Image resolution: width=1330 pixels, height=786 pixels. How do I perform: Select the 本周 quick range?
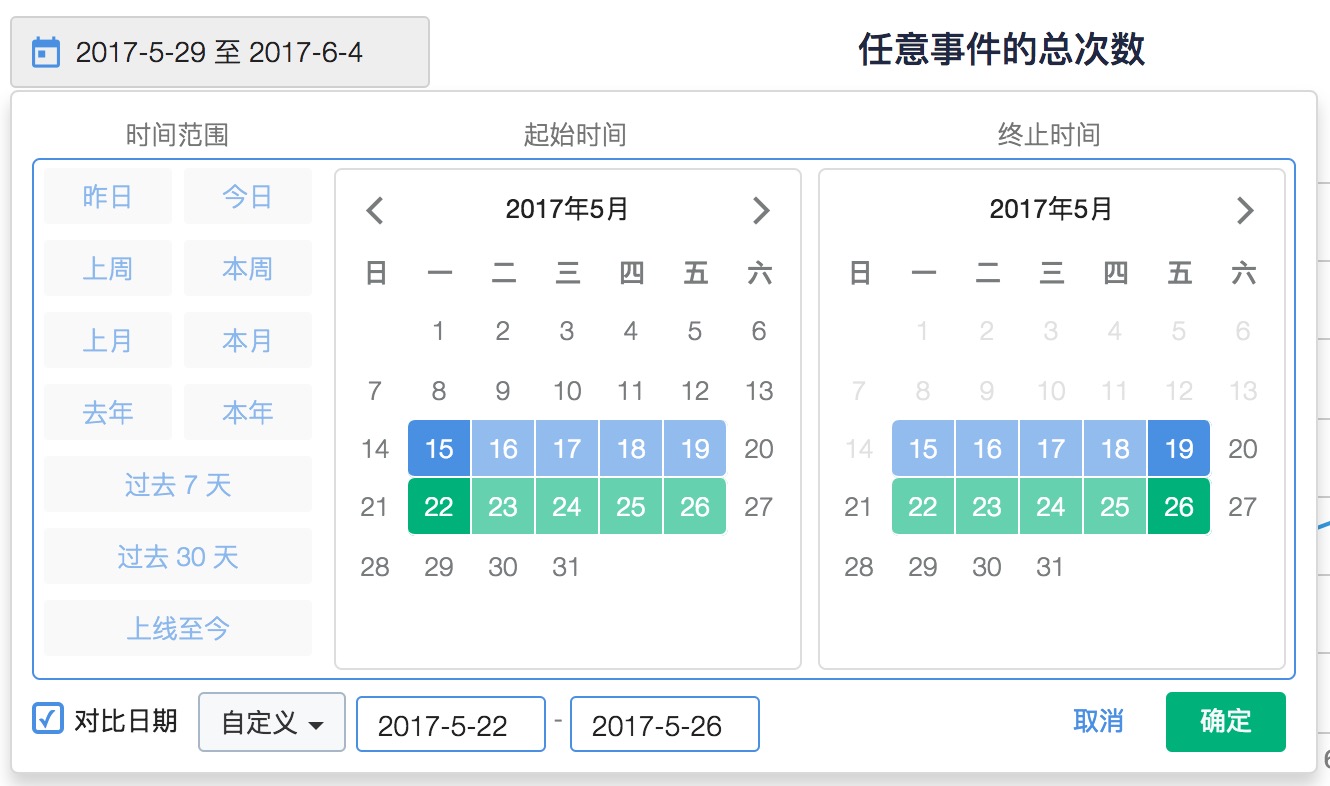[247, 269]
